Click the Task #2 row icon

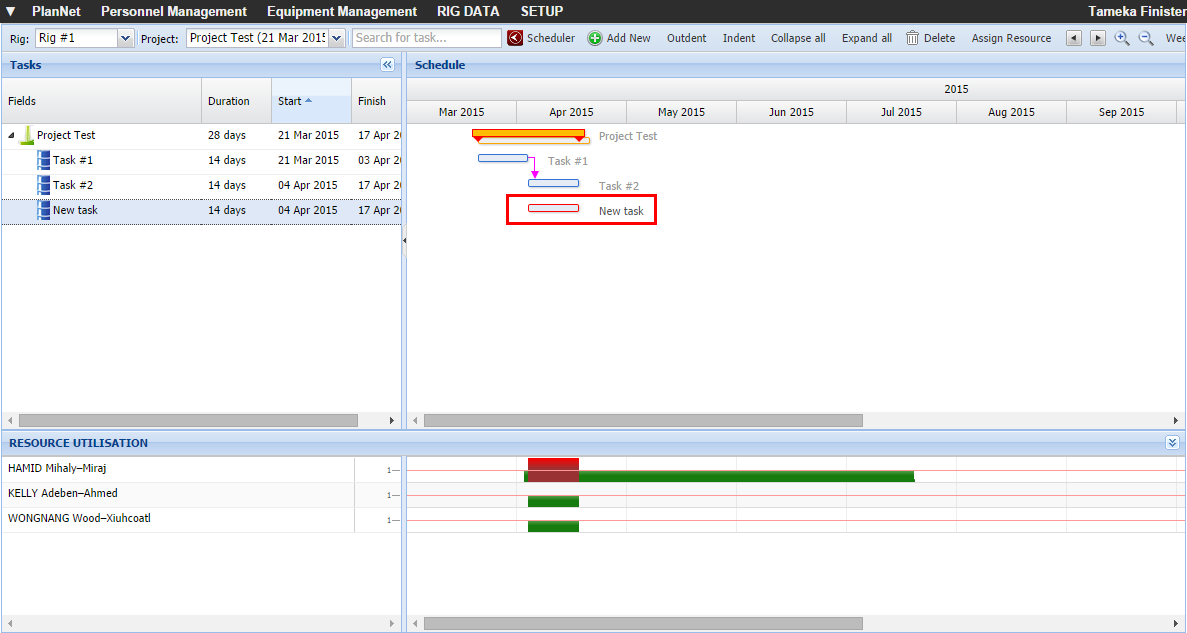click(x=43, y=185)
